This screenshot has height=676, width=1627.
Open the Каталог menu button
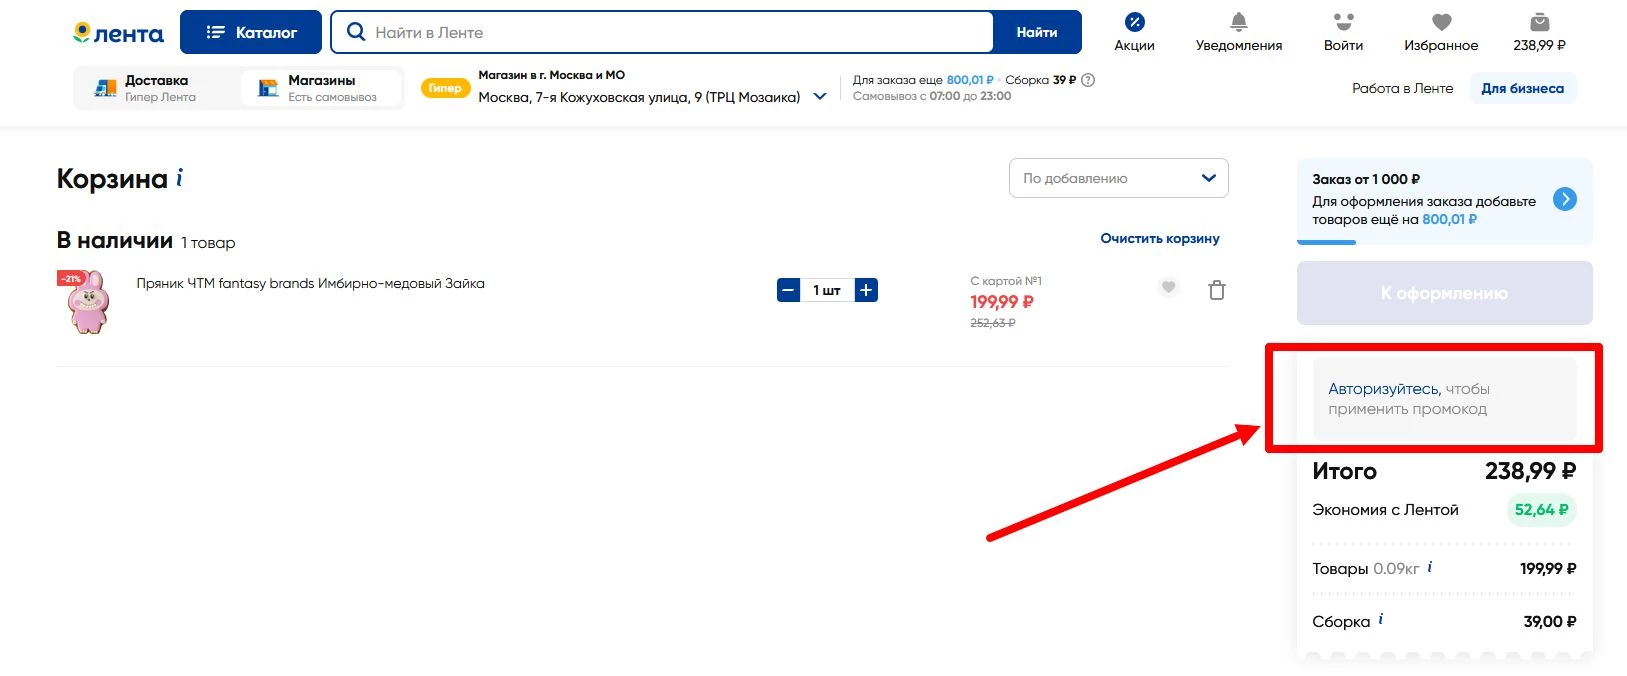[x=251, y=32]
